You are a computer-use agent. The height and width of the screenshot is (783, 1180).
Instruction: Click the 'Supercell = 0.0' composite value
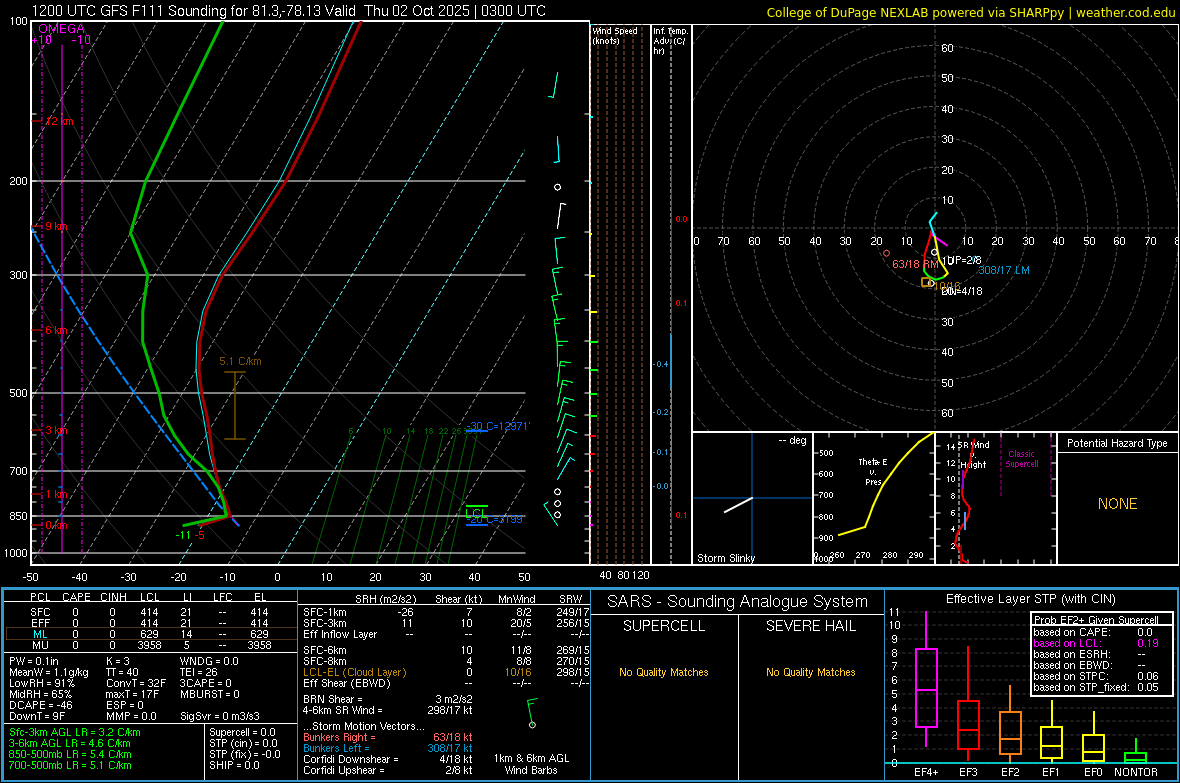242,732
